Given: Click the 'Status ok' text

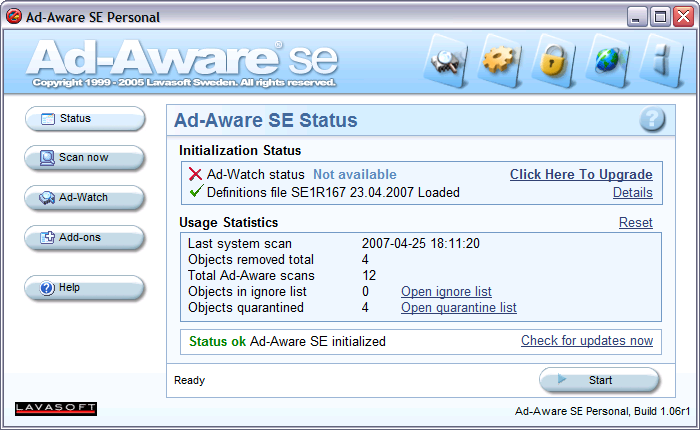Looking at the screenshot, I should click(x=217, y=342).
